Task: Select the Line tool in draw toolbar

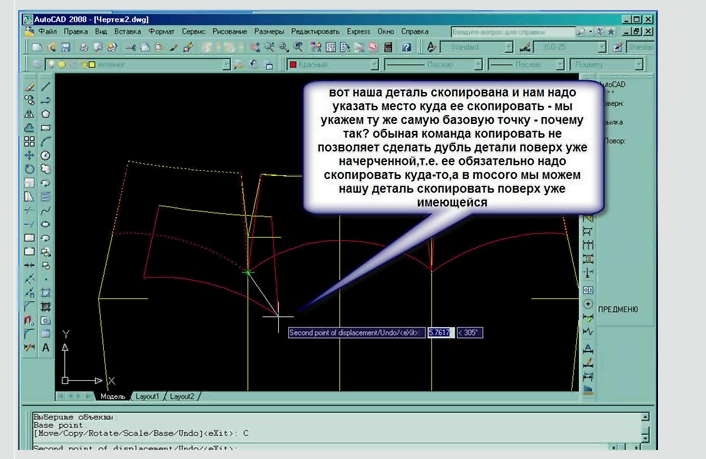Action: 46,87
